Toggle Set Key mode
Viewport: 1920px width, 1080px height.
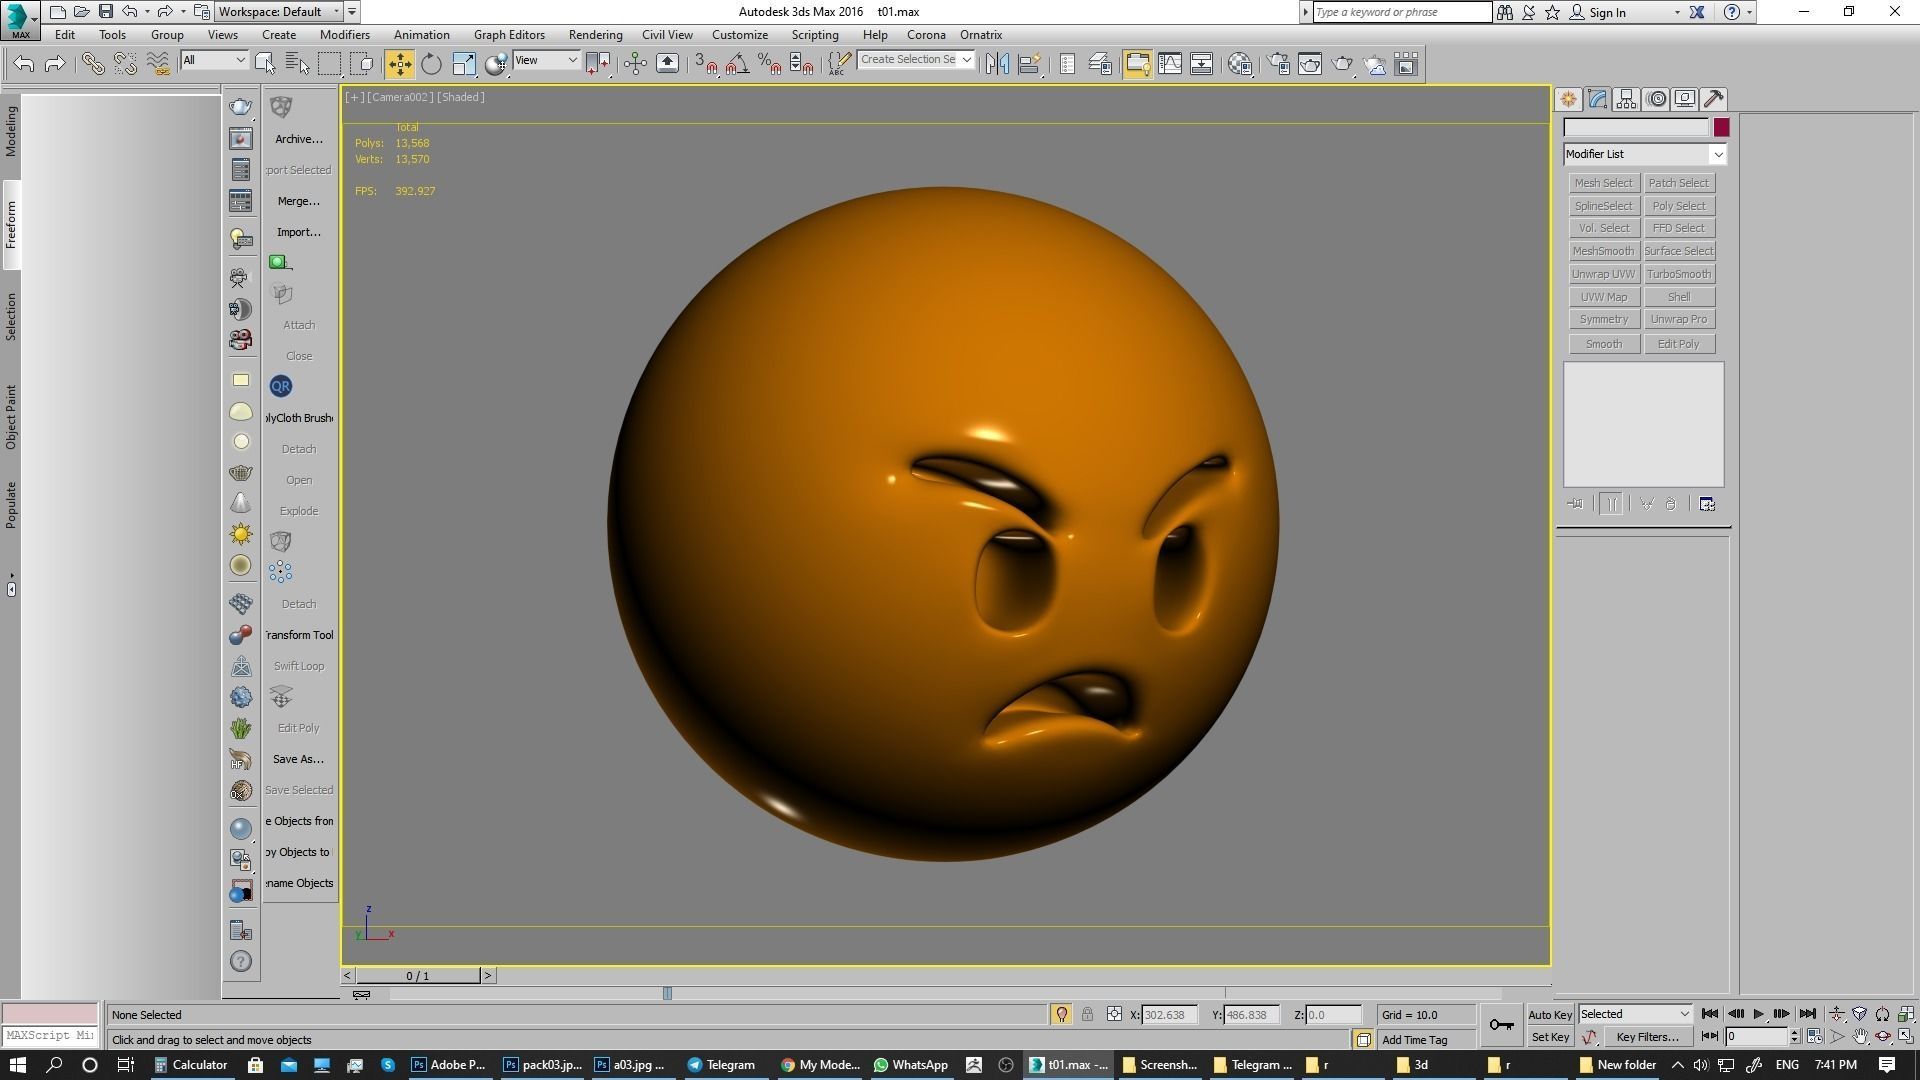(x=1550, y=1038)
